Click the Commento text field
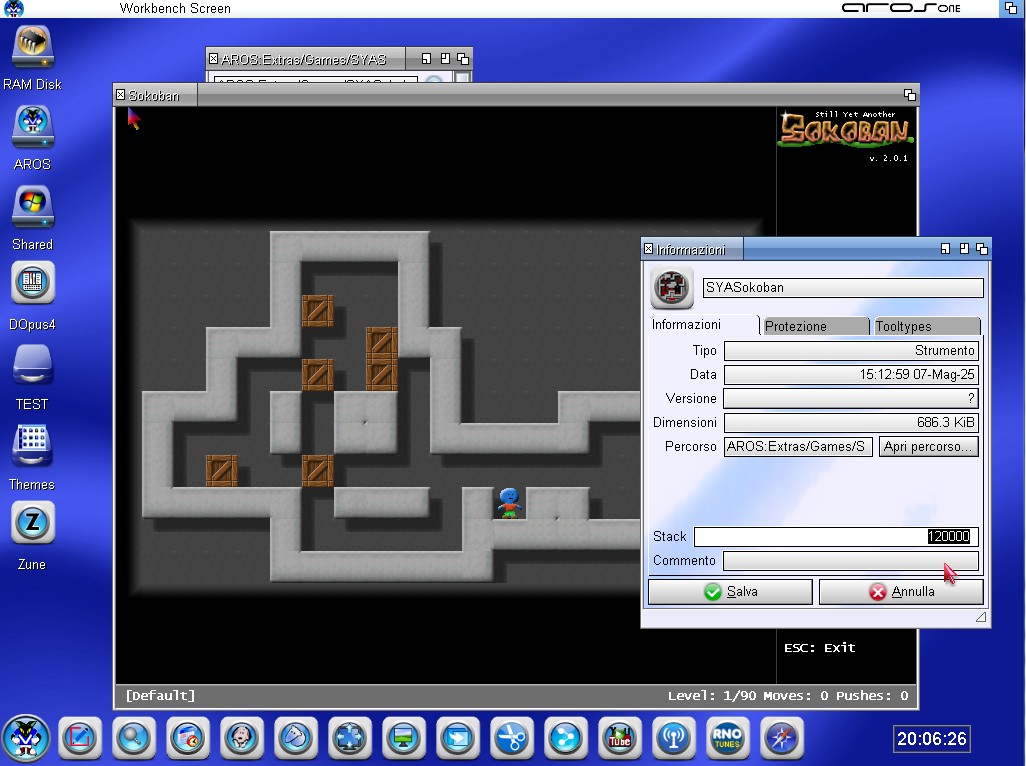1026x766 pixels. [x=850, y=561]
